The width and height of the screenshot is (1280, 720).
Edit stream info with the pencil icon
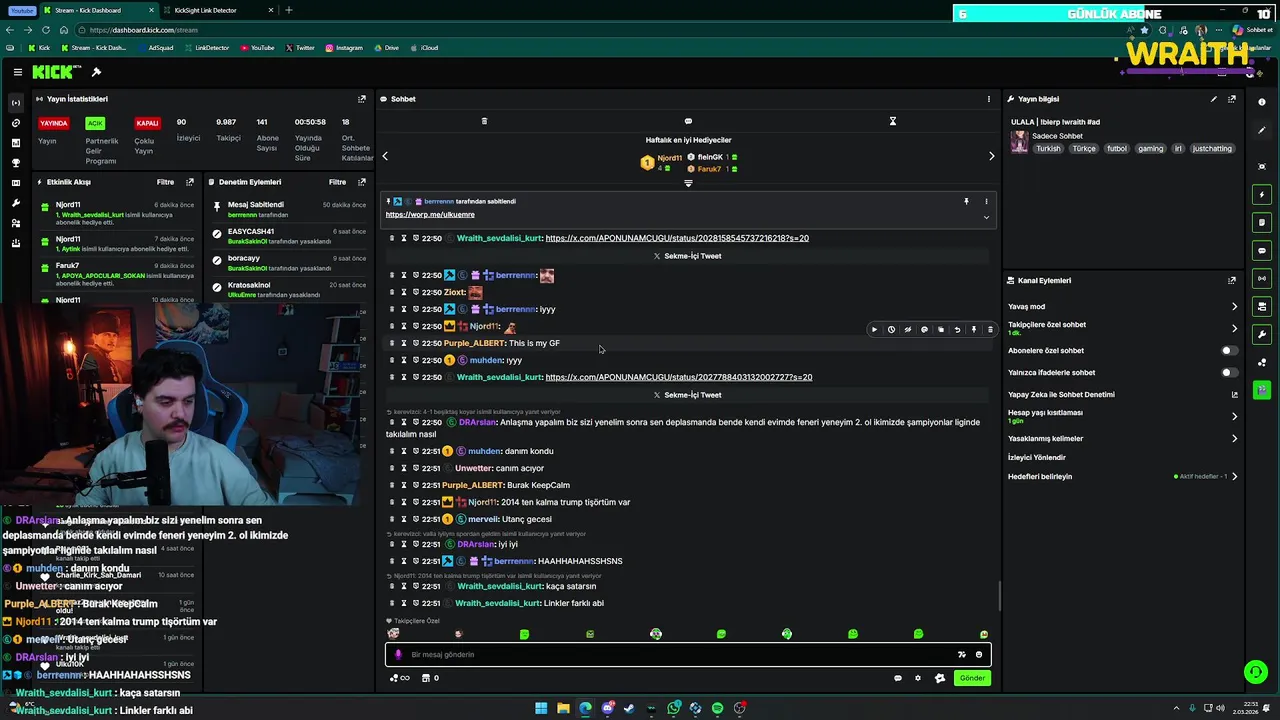coord(1214,99)
